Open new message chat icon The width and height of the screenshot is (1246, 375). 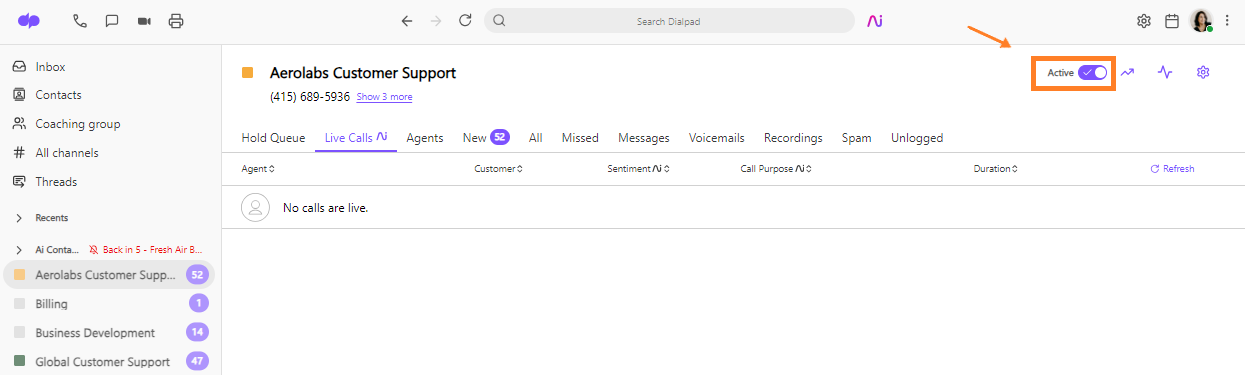(x=112, y=20)
